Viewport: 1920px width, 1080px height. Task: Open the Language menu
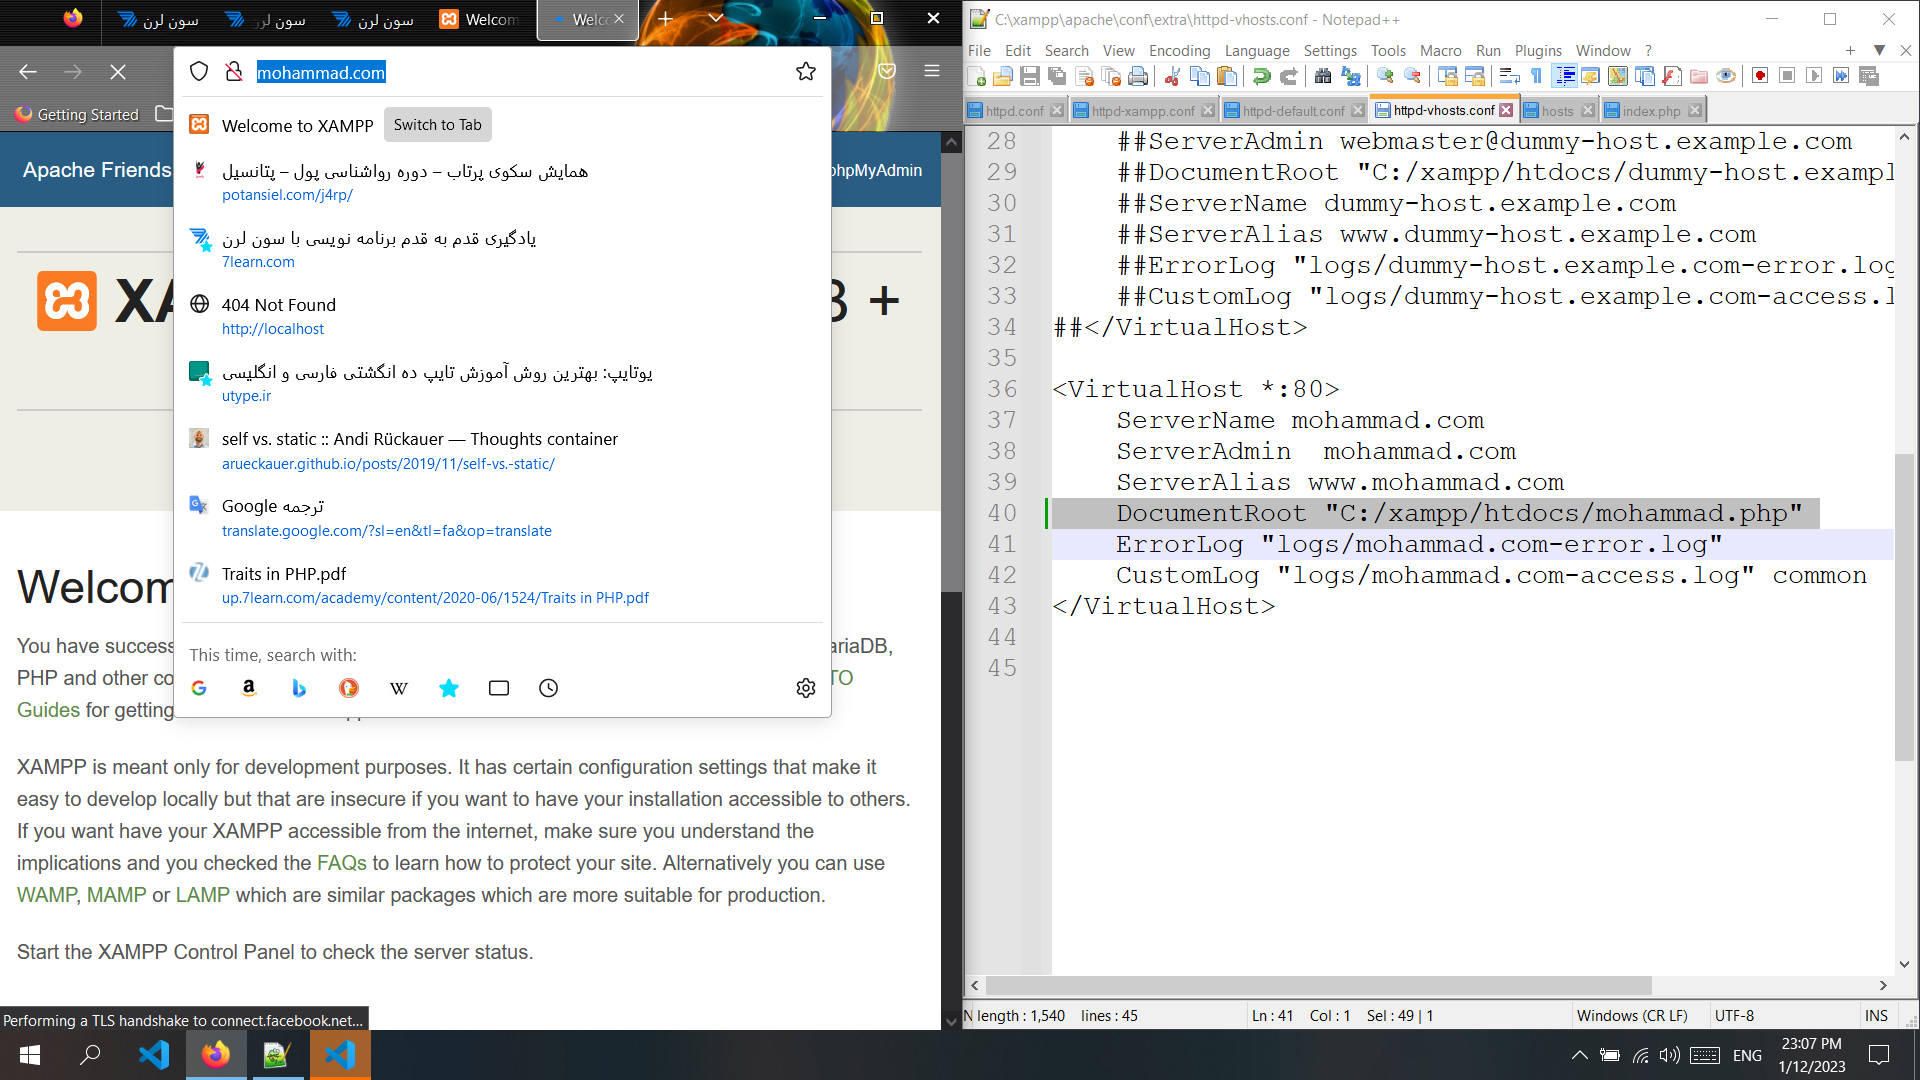click(1257, 50)
